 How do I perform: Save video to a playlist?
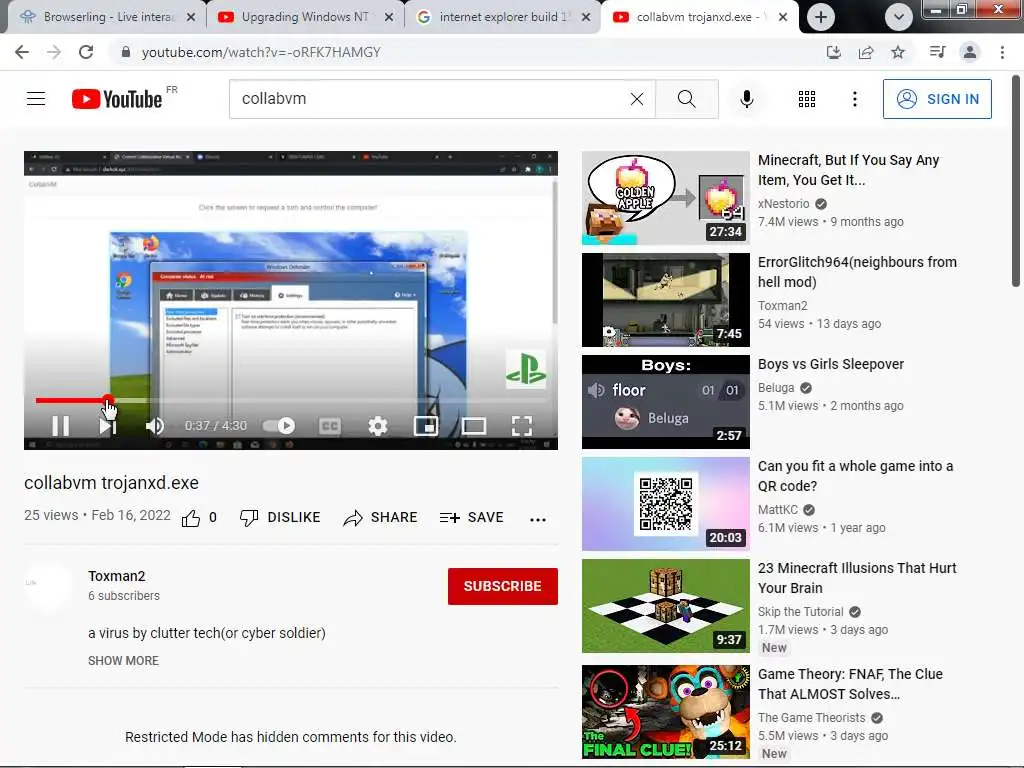tap(472, 518)
